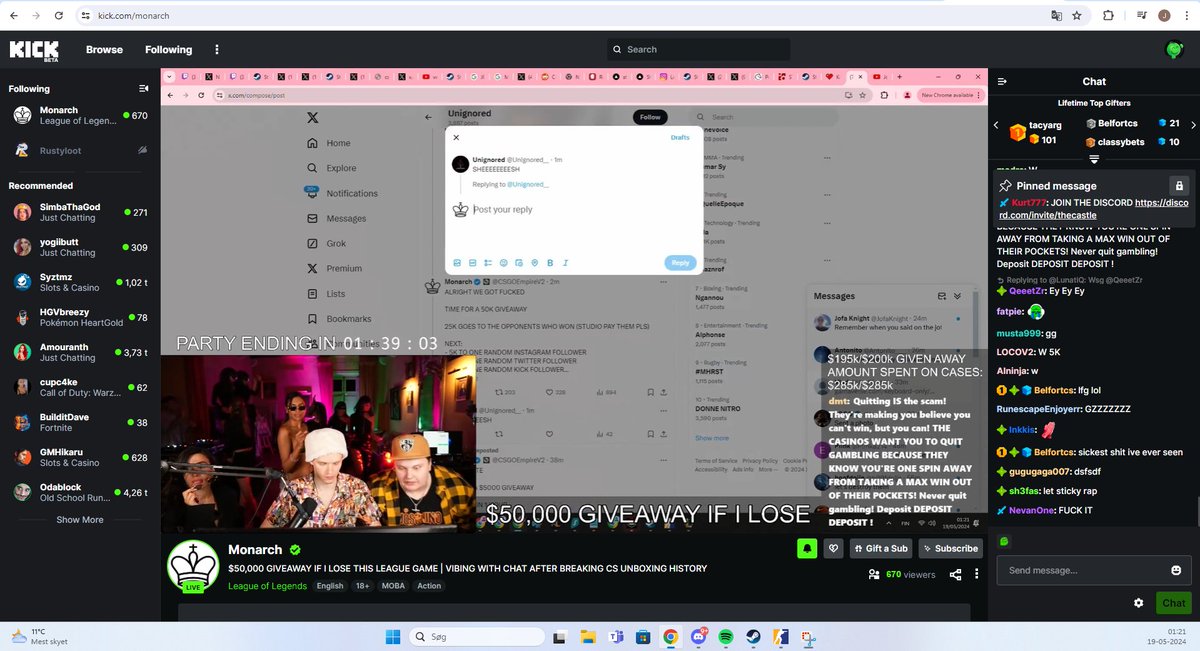1200x651 pixels.
Task: Click the green Chat send button
Action: [x=1174, y=603]
